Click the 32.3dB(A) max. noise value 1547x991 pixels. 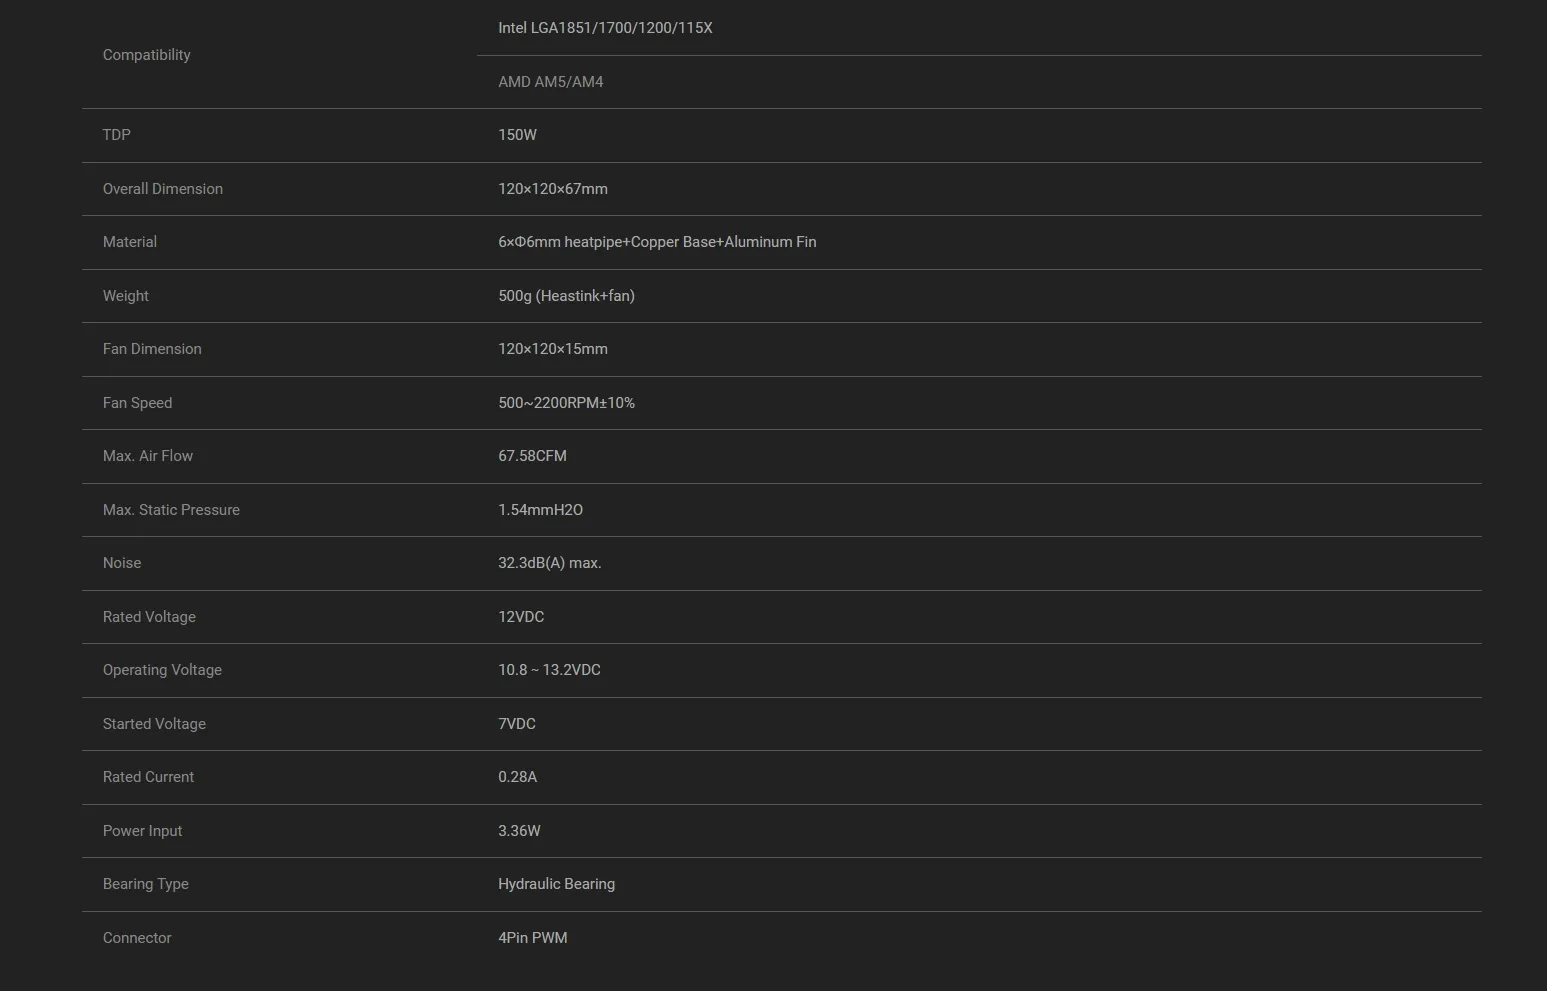point(549,563)
